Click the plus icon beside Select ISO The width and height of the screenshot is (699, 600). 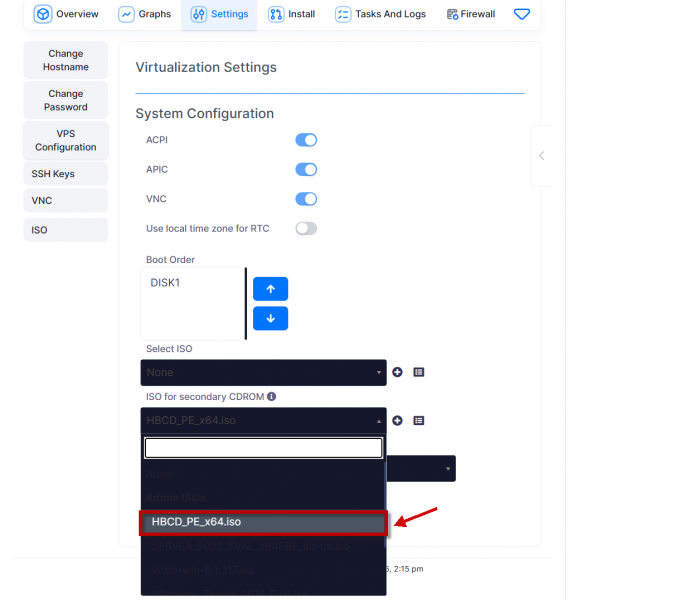pos(397,372)
